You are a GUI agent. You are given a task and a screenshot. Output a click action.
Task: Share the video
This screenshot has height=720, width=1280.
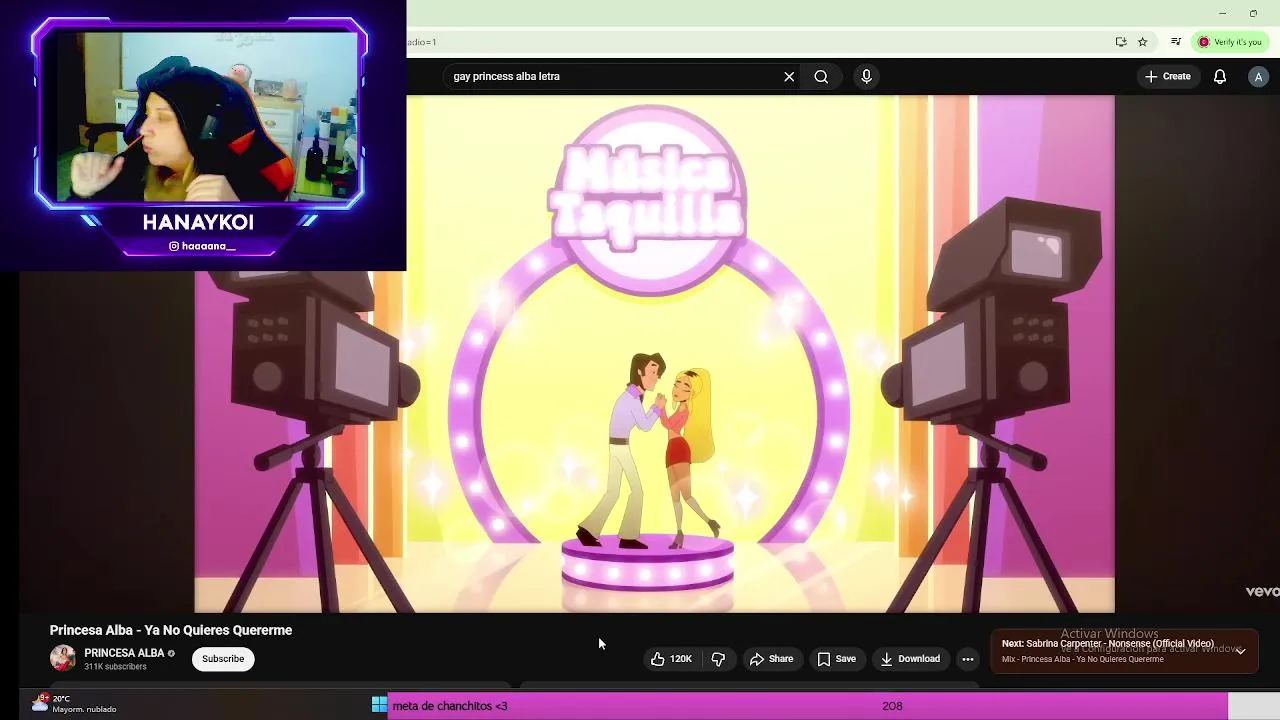(771, 659)
